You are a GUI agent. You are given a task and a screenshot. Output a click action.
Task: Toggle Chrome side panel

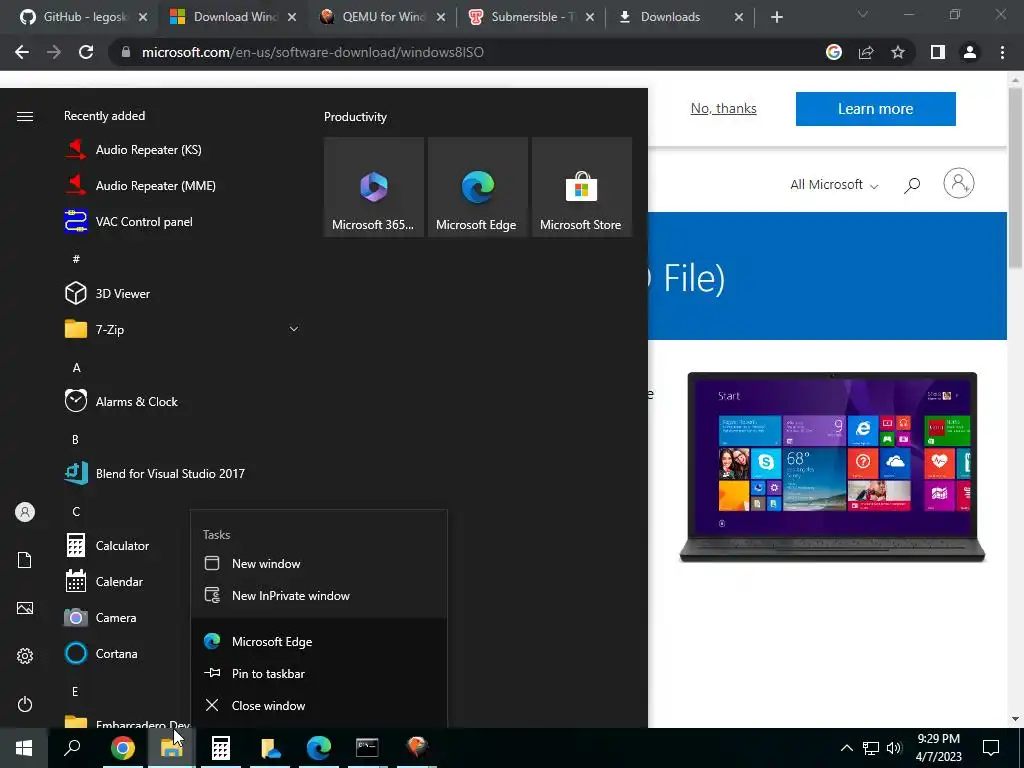pyautogui.click(x=938, y=52)
